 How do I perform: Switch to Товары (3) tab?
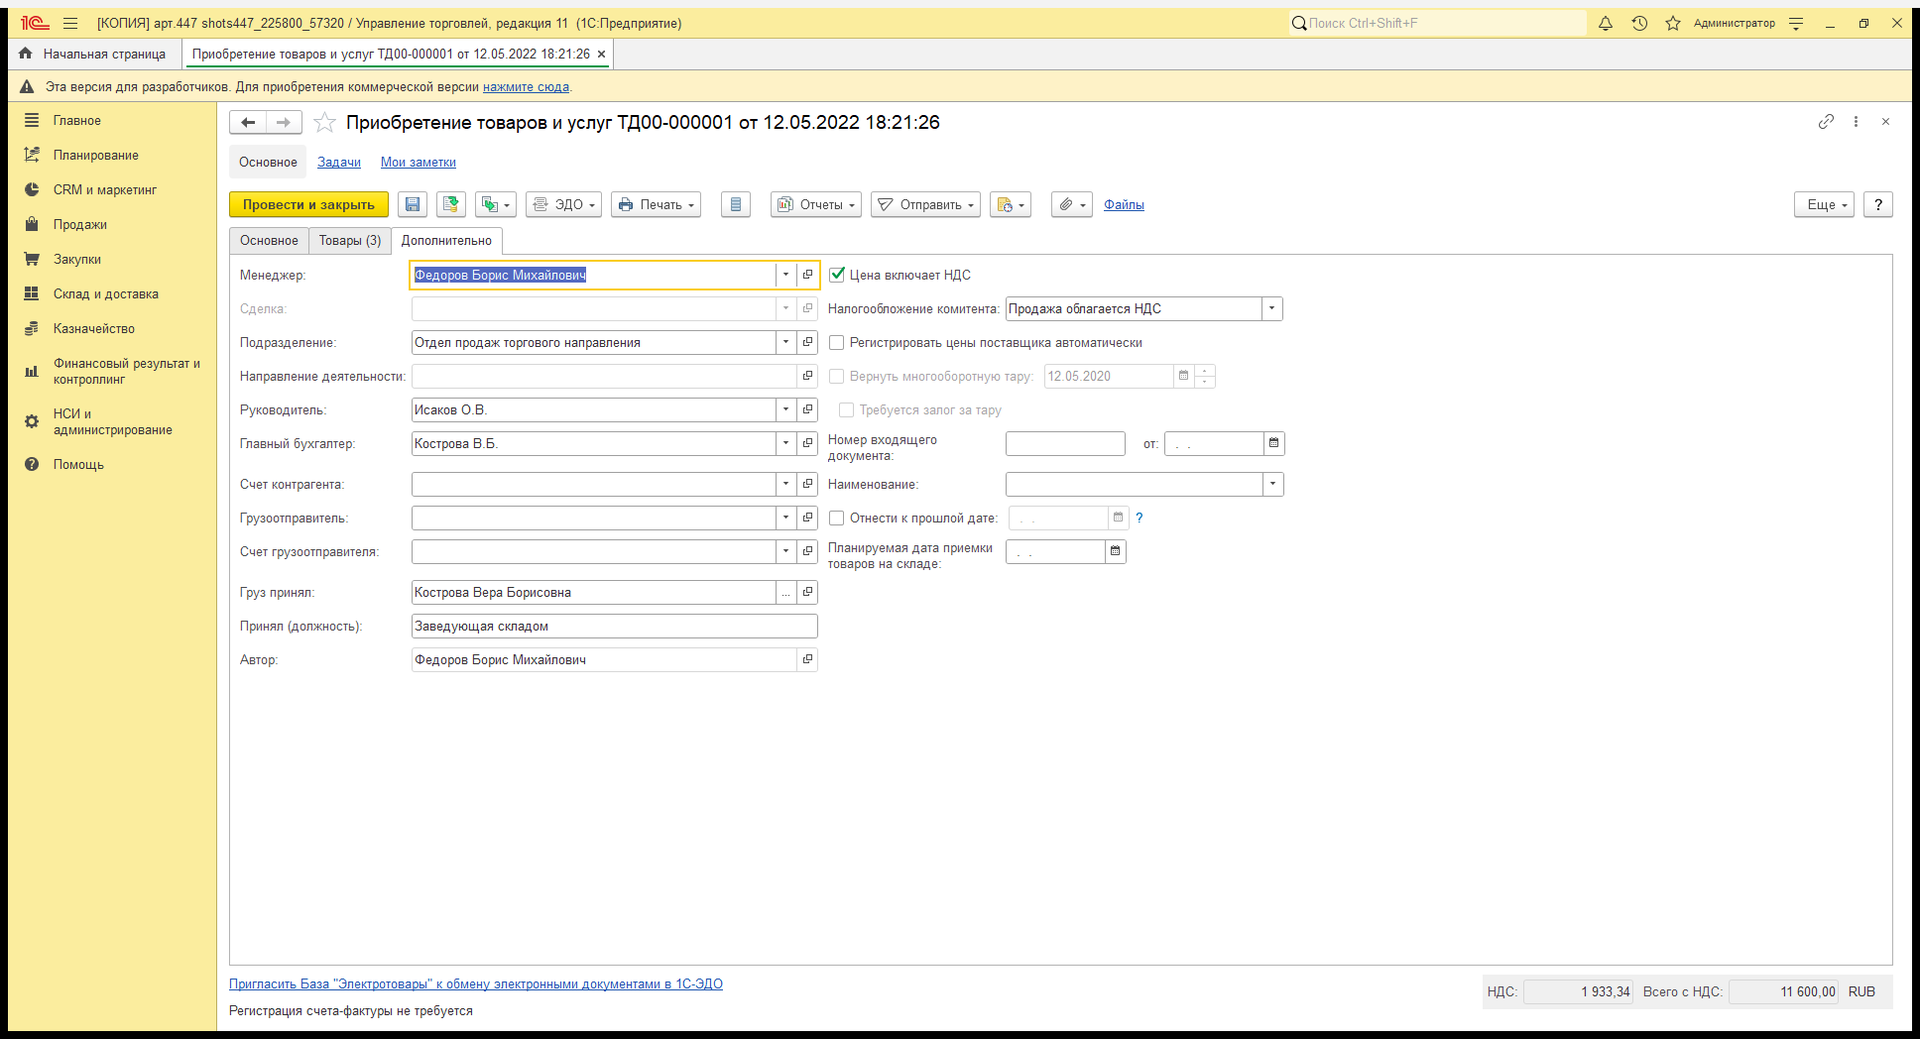click(350, 241)
